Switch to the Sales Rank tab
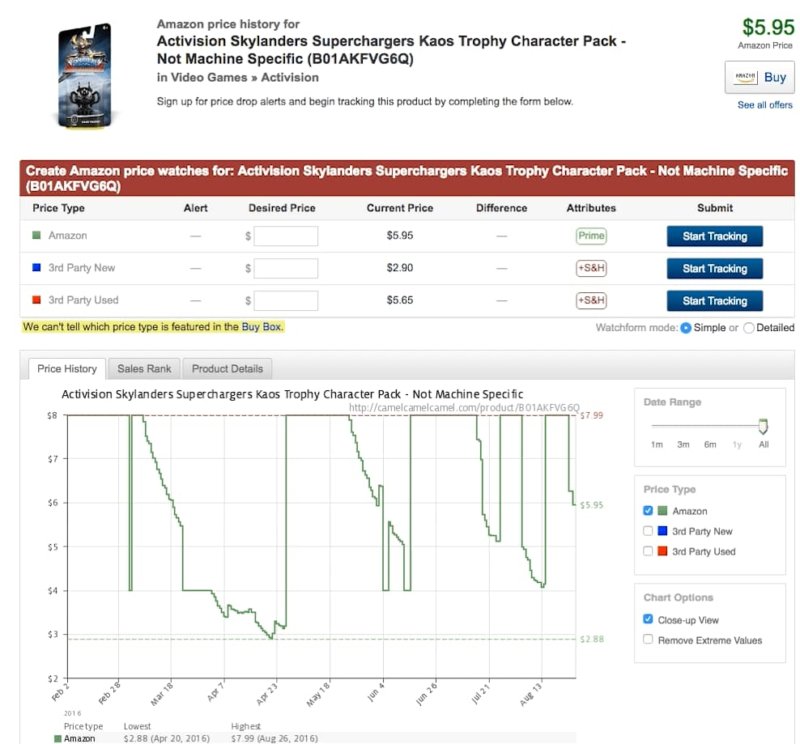 (x=144, y=369)
